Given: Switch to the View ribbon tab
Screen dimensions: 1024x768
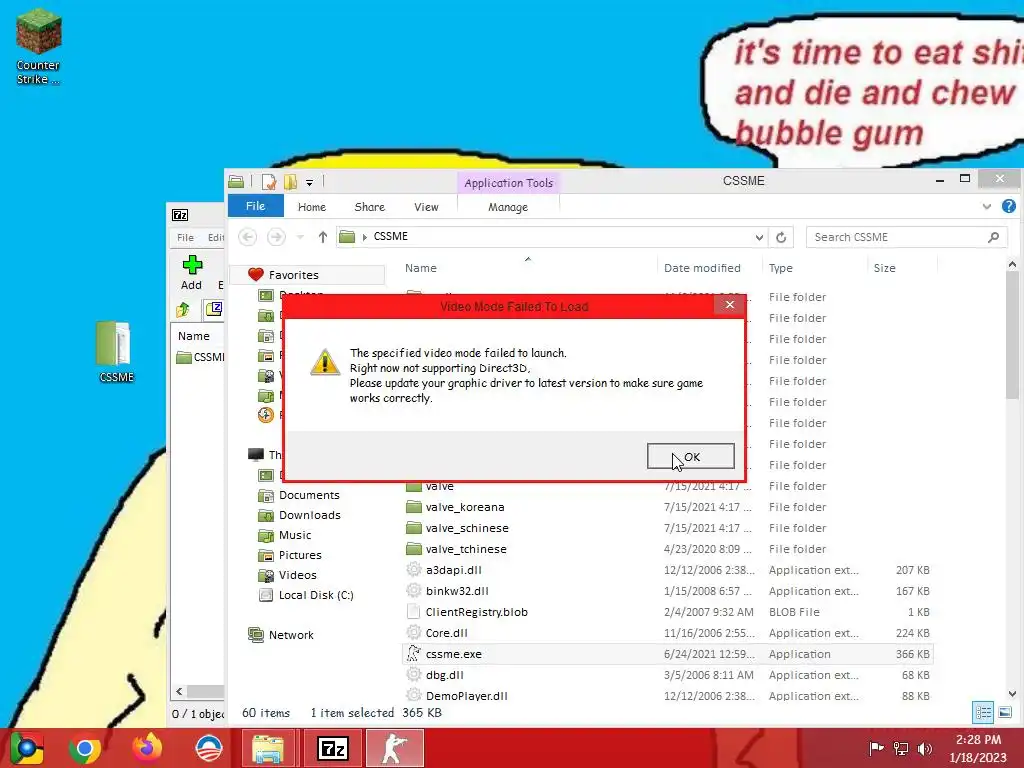Looking at the screenshot, I should [x=426, y=207].
